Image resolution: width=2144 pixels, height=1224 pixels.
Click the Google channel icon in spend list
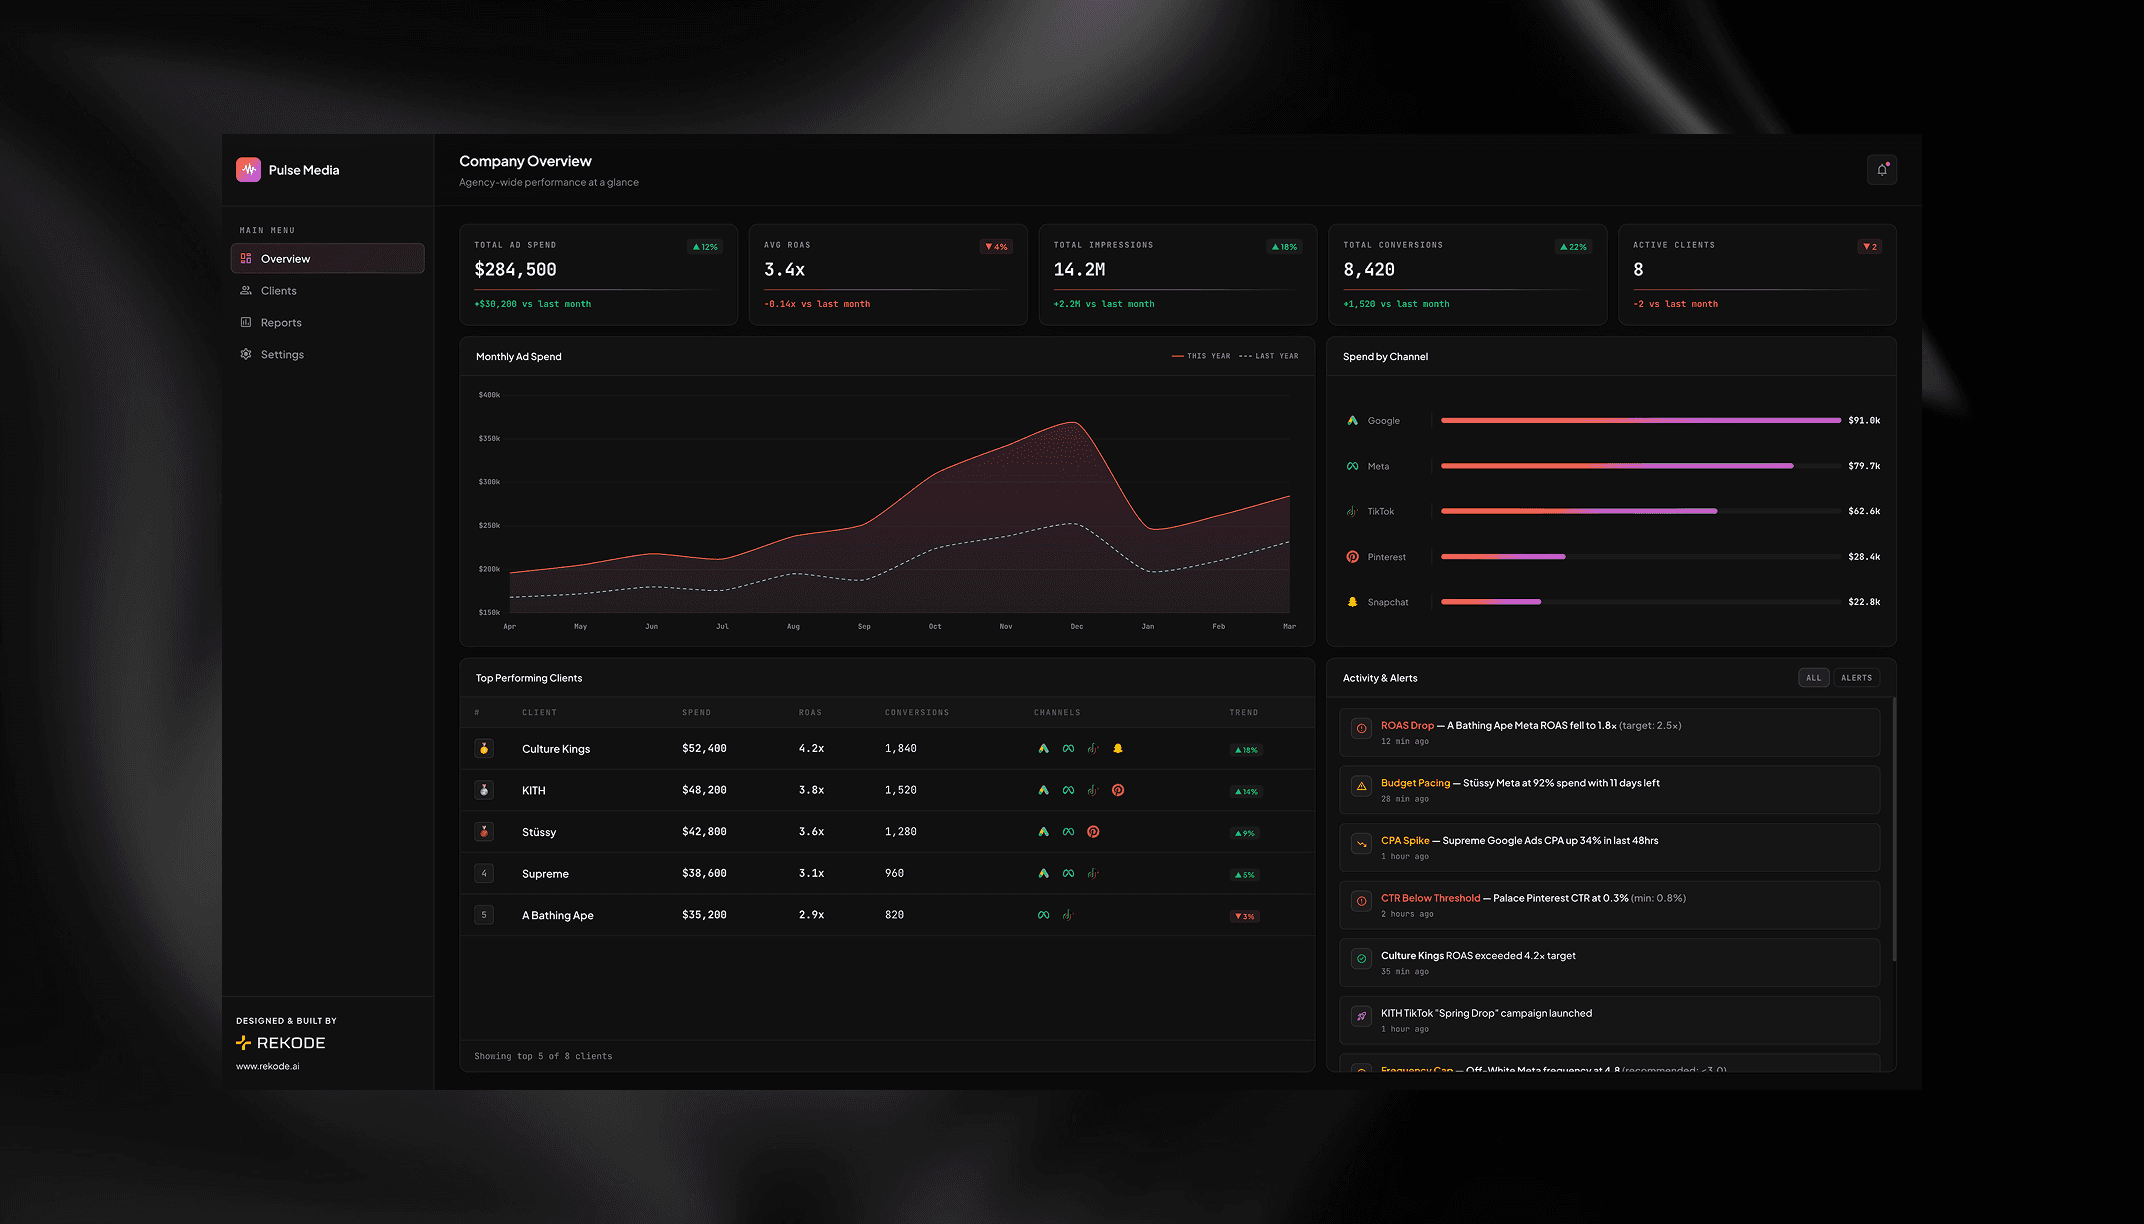pyautogui.click(x=1352, y=421)
